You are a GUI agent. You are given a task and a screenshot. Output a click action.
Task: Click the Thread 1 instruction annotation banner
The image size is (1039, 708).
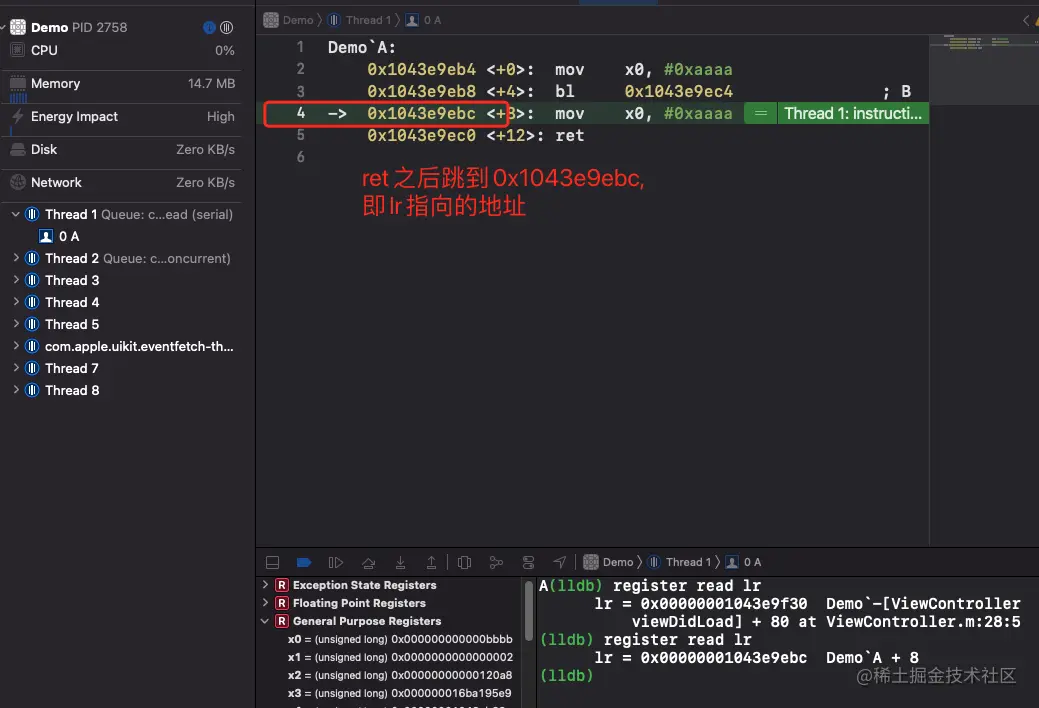click(853, 113)
